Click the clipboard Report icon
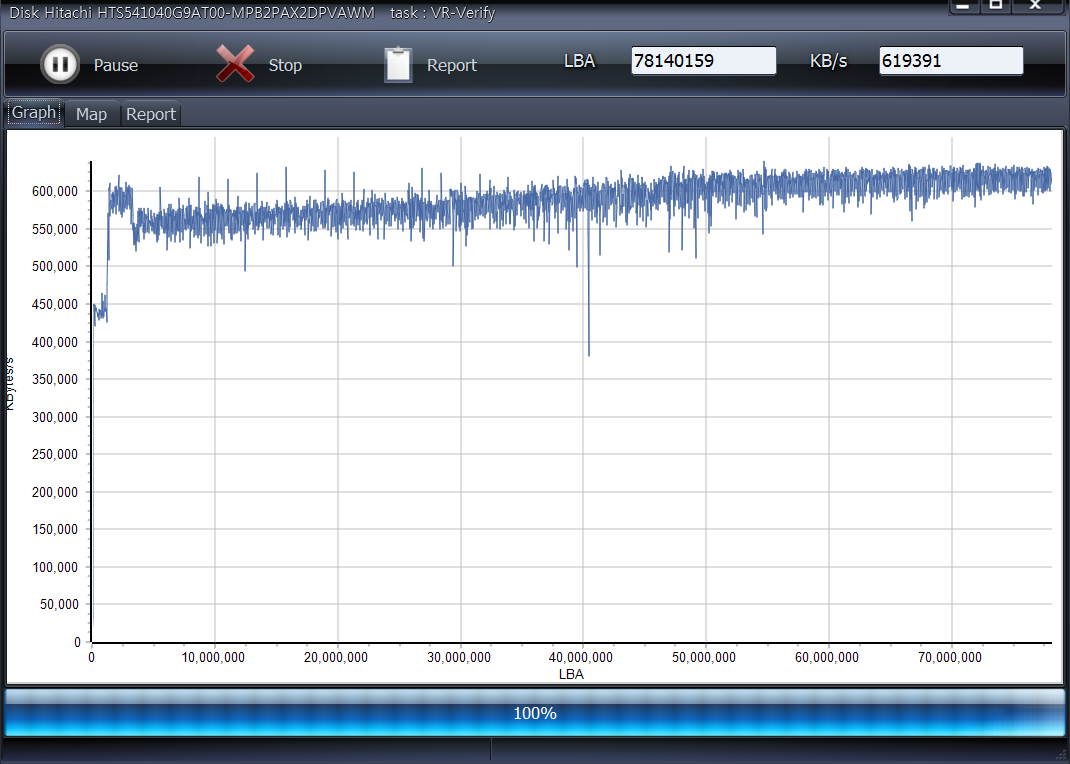Viewport: 1070px width, 764px height. click(398, 65)
